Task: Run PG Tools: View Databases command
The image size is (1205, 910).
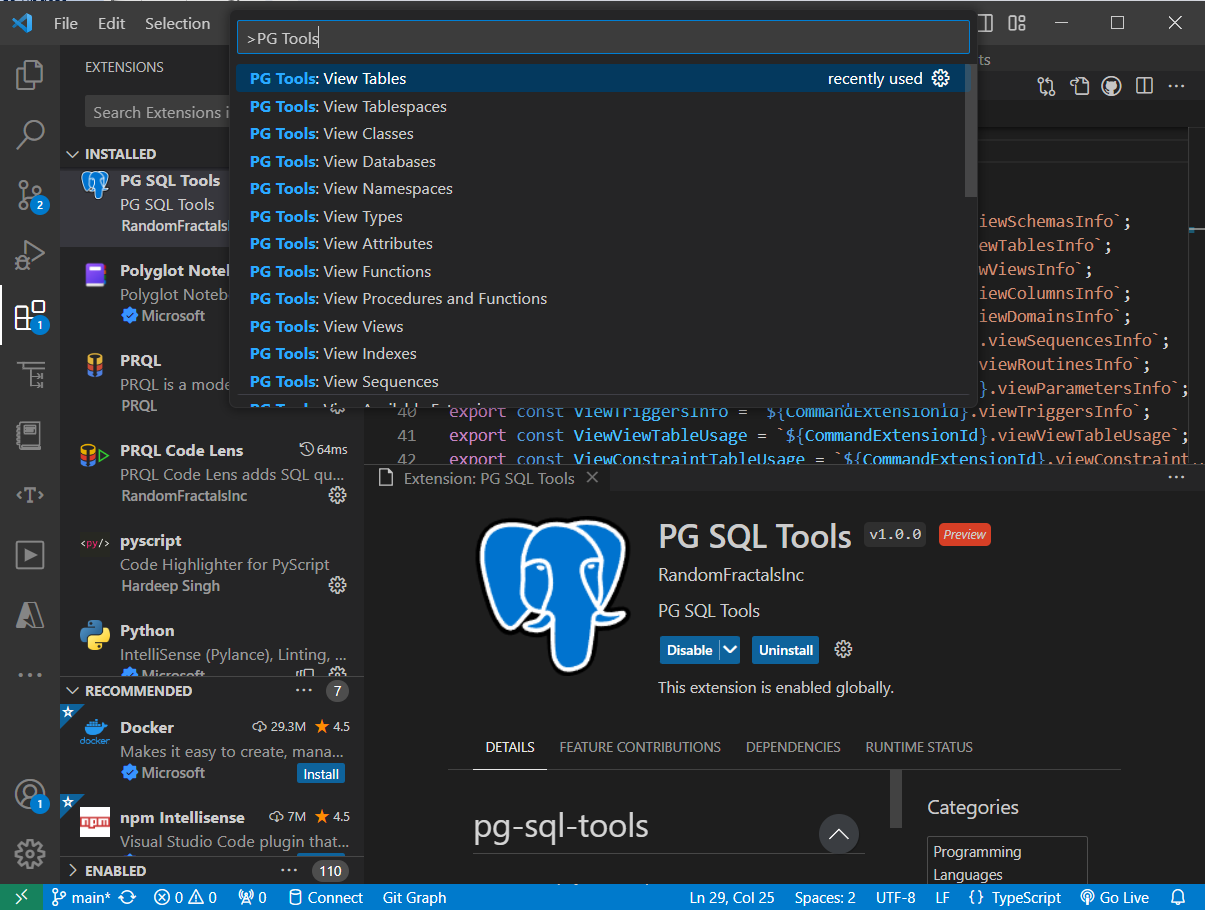Action: pyautogui.click(x=603, y=161)
